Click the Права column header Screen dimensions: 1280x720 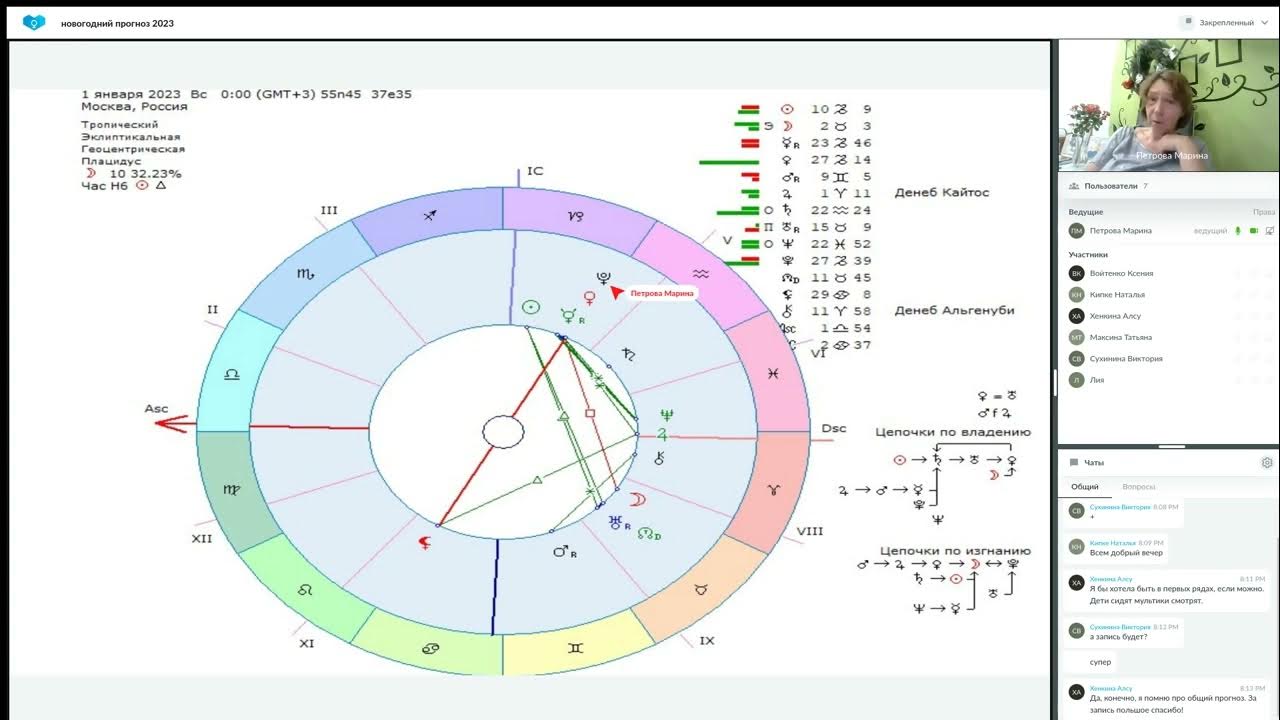(1263, 212)
